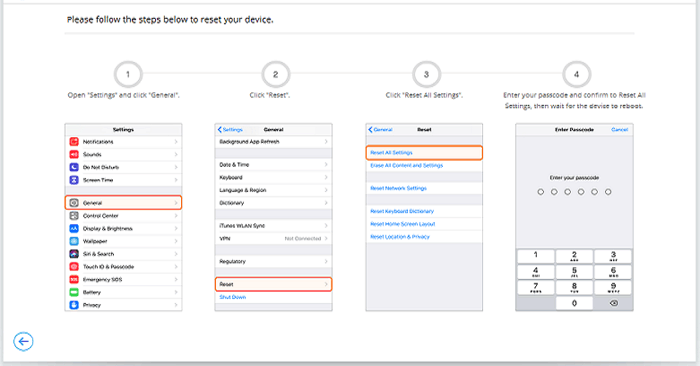Tap Shut Down in General screen

point(233,297)
